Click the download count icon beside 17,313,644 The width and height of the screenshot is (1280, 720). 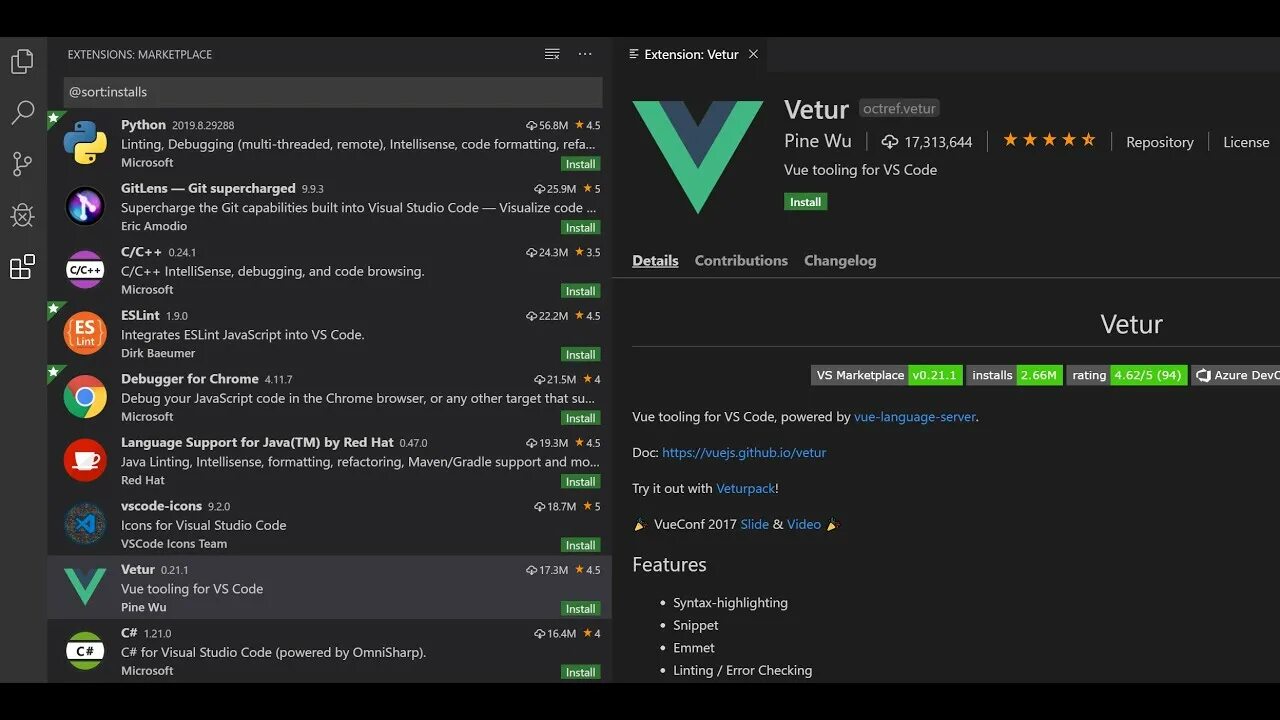pyautogui.click(x=889, y=142)
